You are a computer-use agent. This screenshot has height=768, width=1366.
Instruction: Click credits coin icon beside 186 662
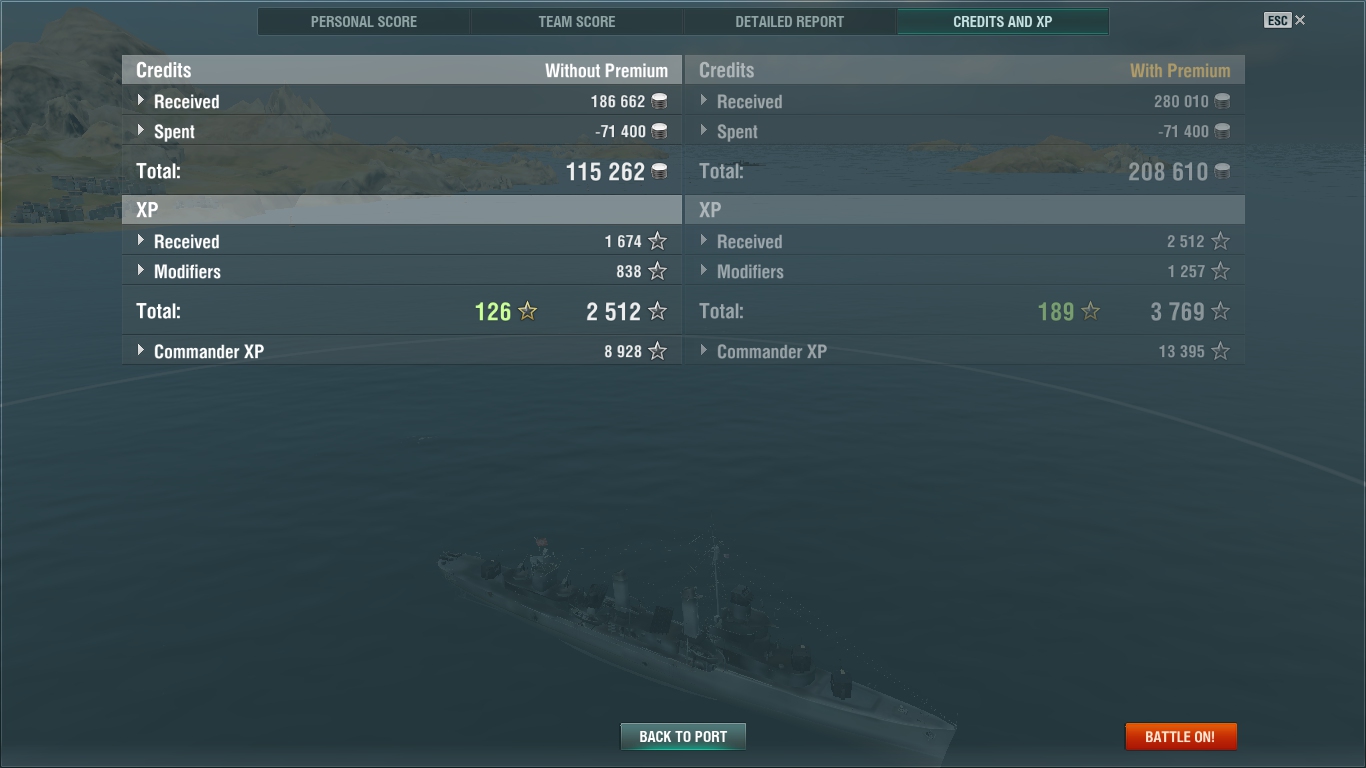pos(659,101)
